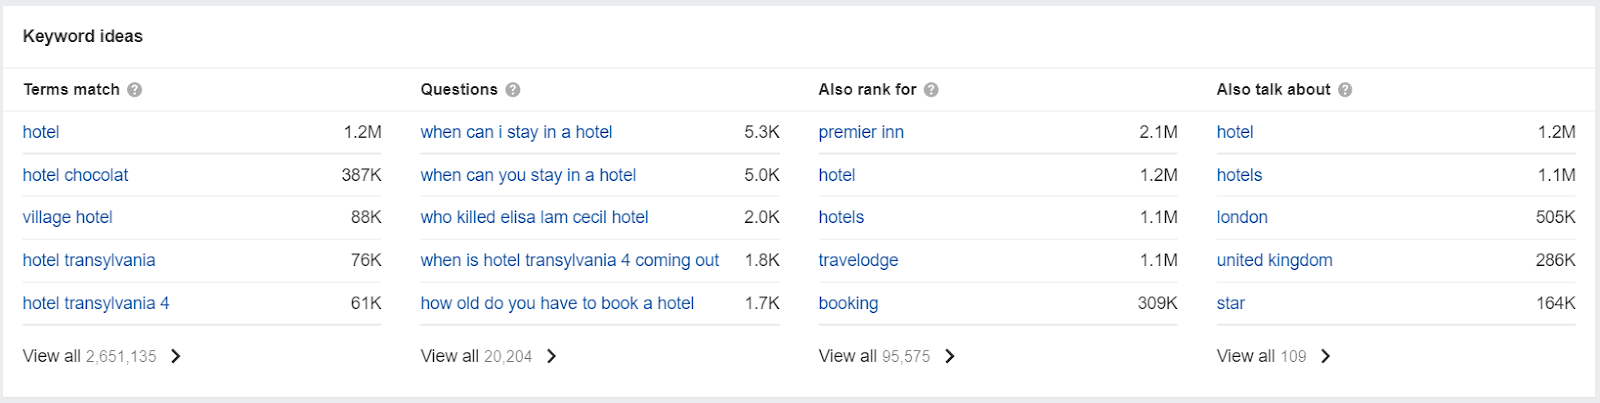Open the premier inn keyword
The width and height of the screenshot is (1600, 403).
point(861,132)
